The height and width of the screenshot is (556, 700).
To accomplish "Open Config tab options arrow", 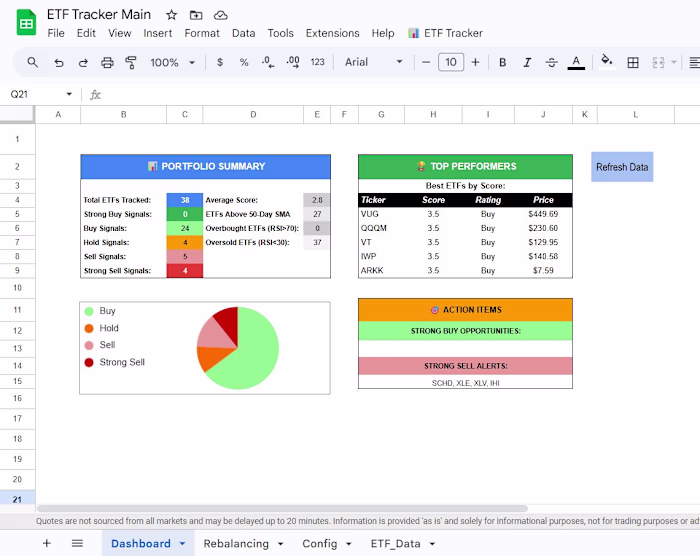I will [x=349, y=543].
